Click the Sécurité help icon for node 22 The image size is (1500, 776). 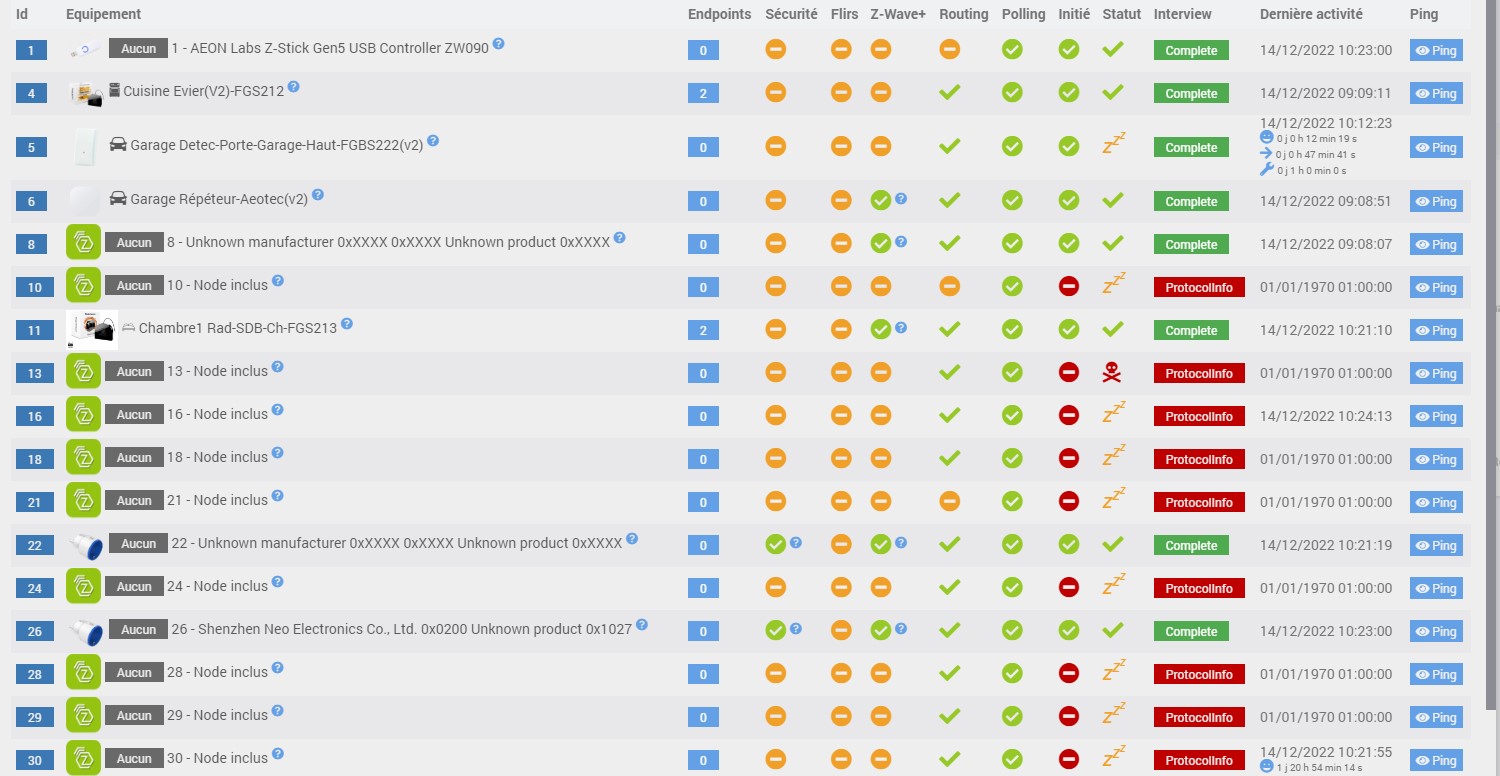[796, 542]
